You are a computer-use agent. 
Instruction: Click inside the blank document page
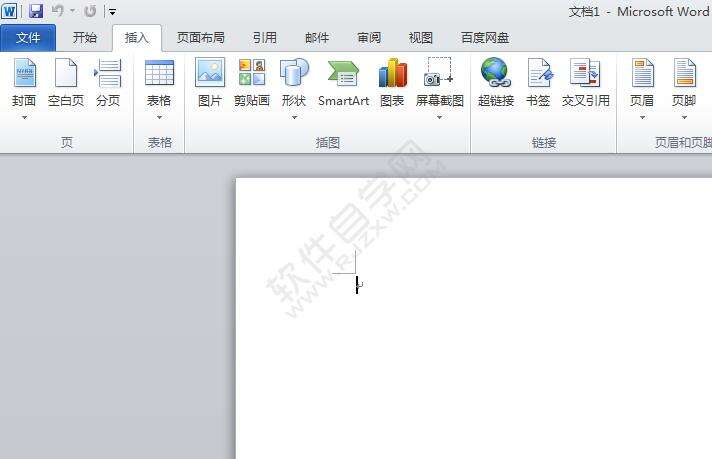pos(474,318)
